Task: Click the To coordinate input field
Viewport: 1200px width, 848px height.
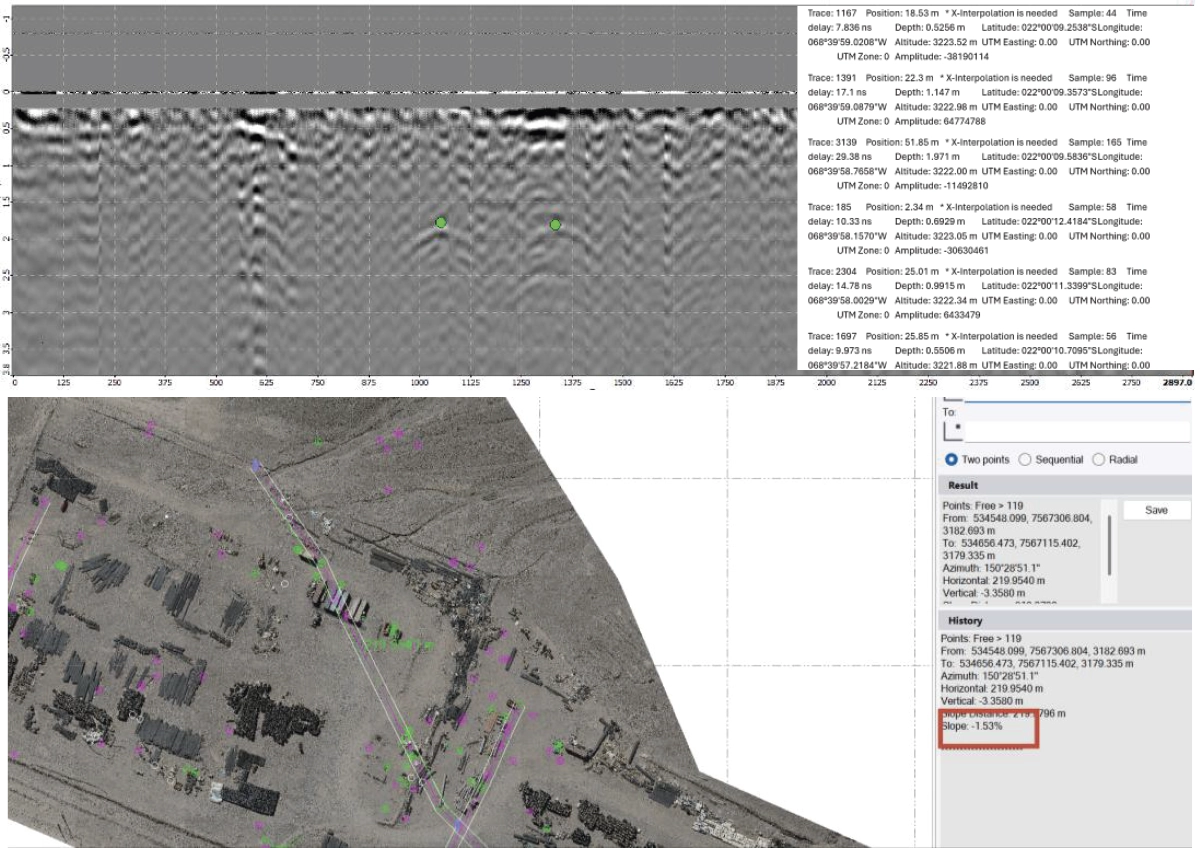Action: (1077, 431)
